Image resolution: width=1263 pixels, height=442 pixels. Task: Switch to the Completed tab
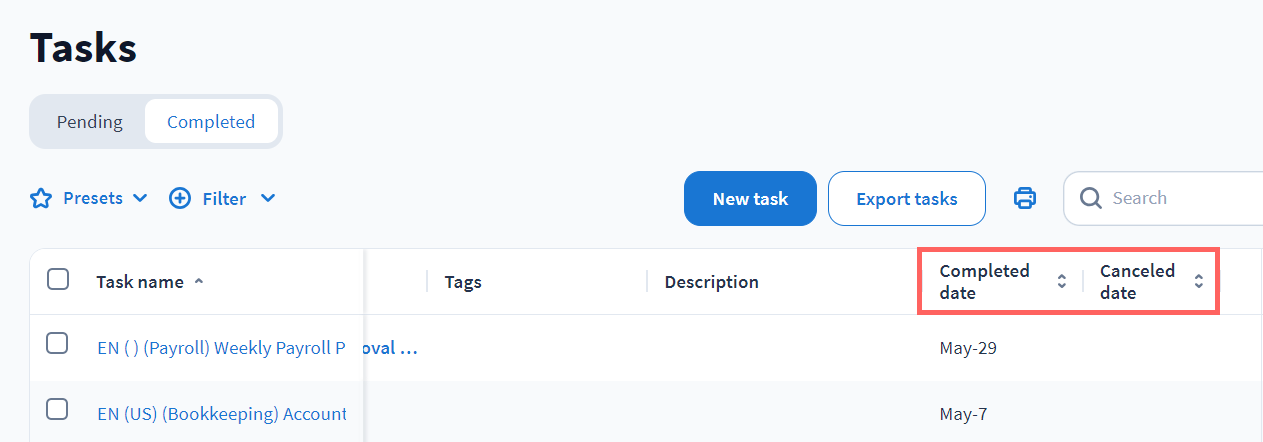211,122
